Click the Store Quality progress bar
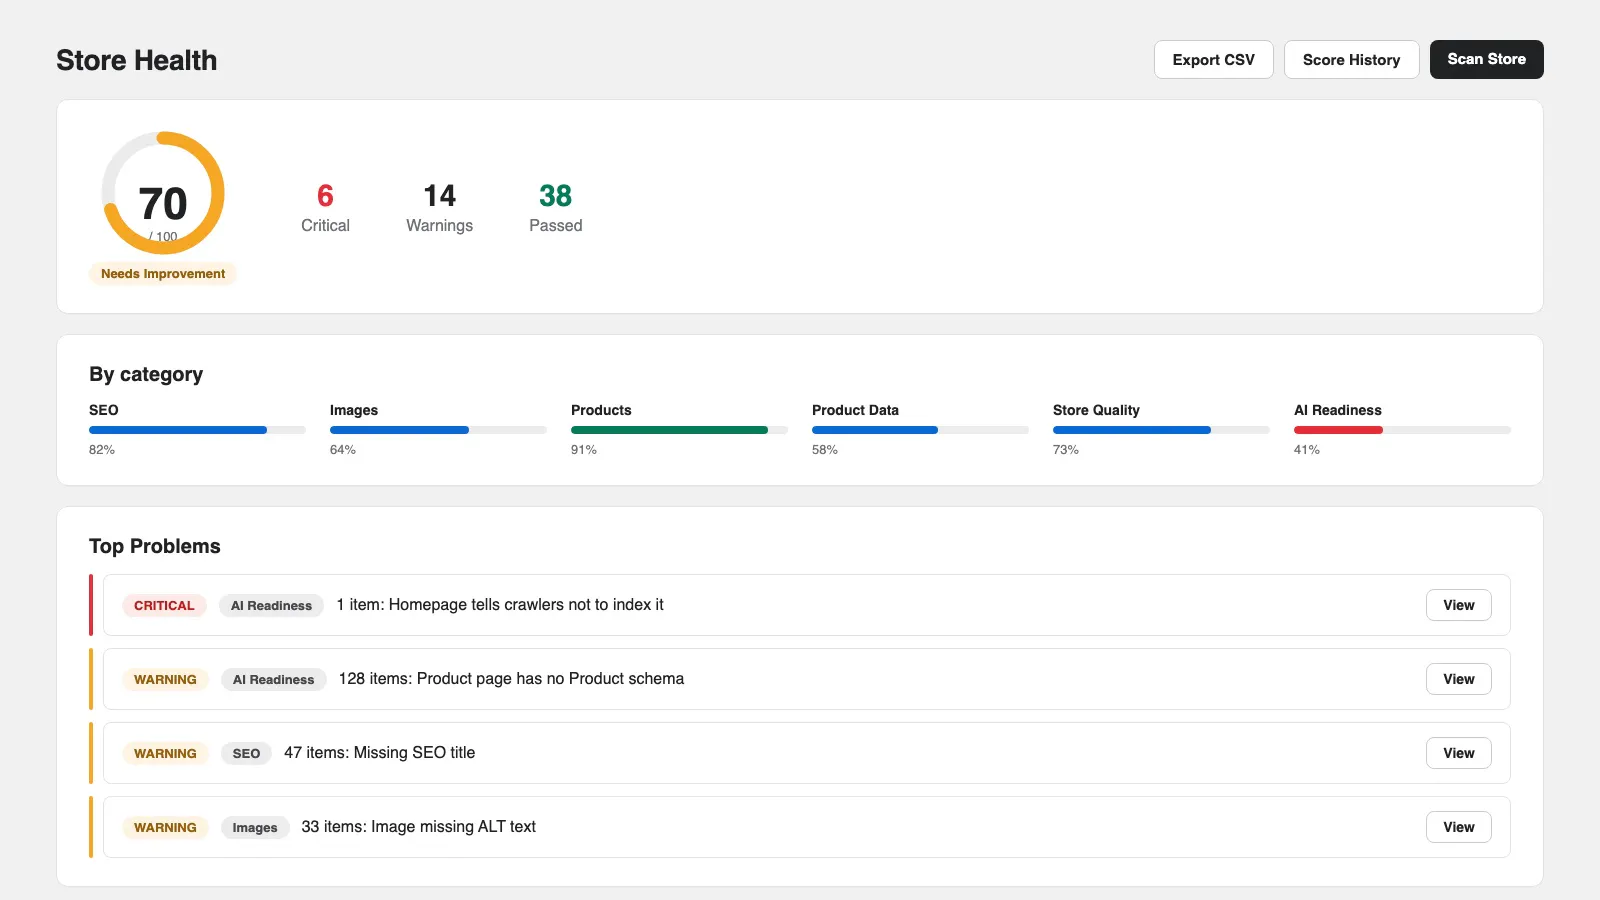The height and width of the screenshot is (900, 1600). [x=1161, y=430]
